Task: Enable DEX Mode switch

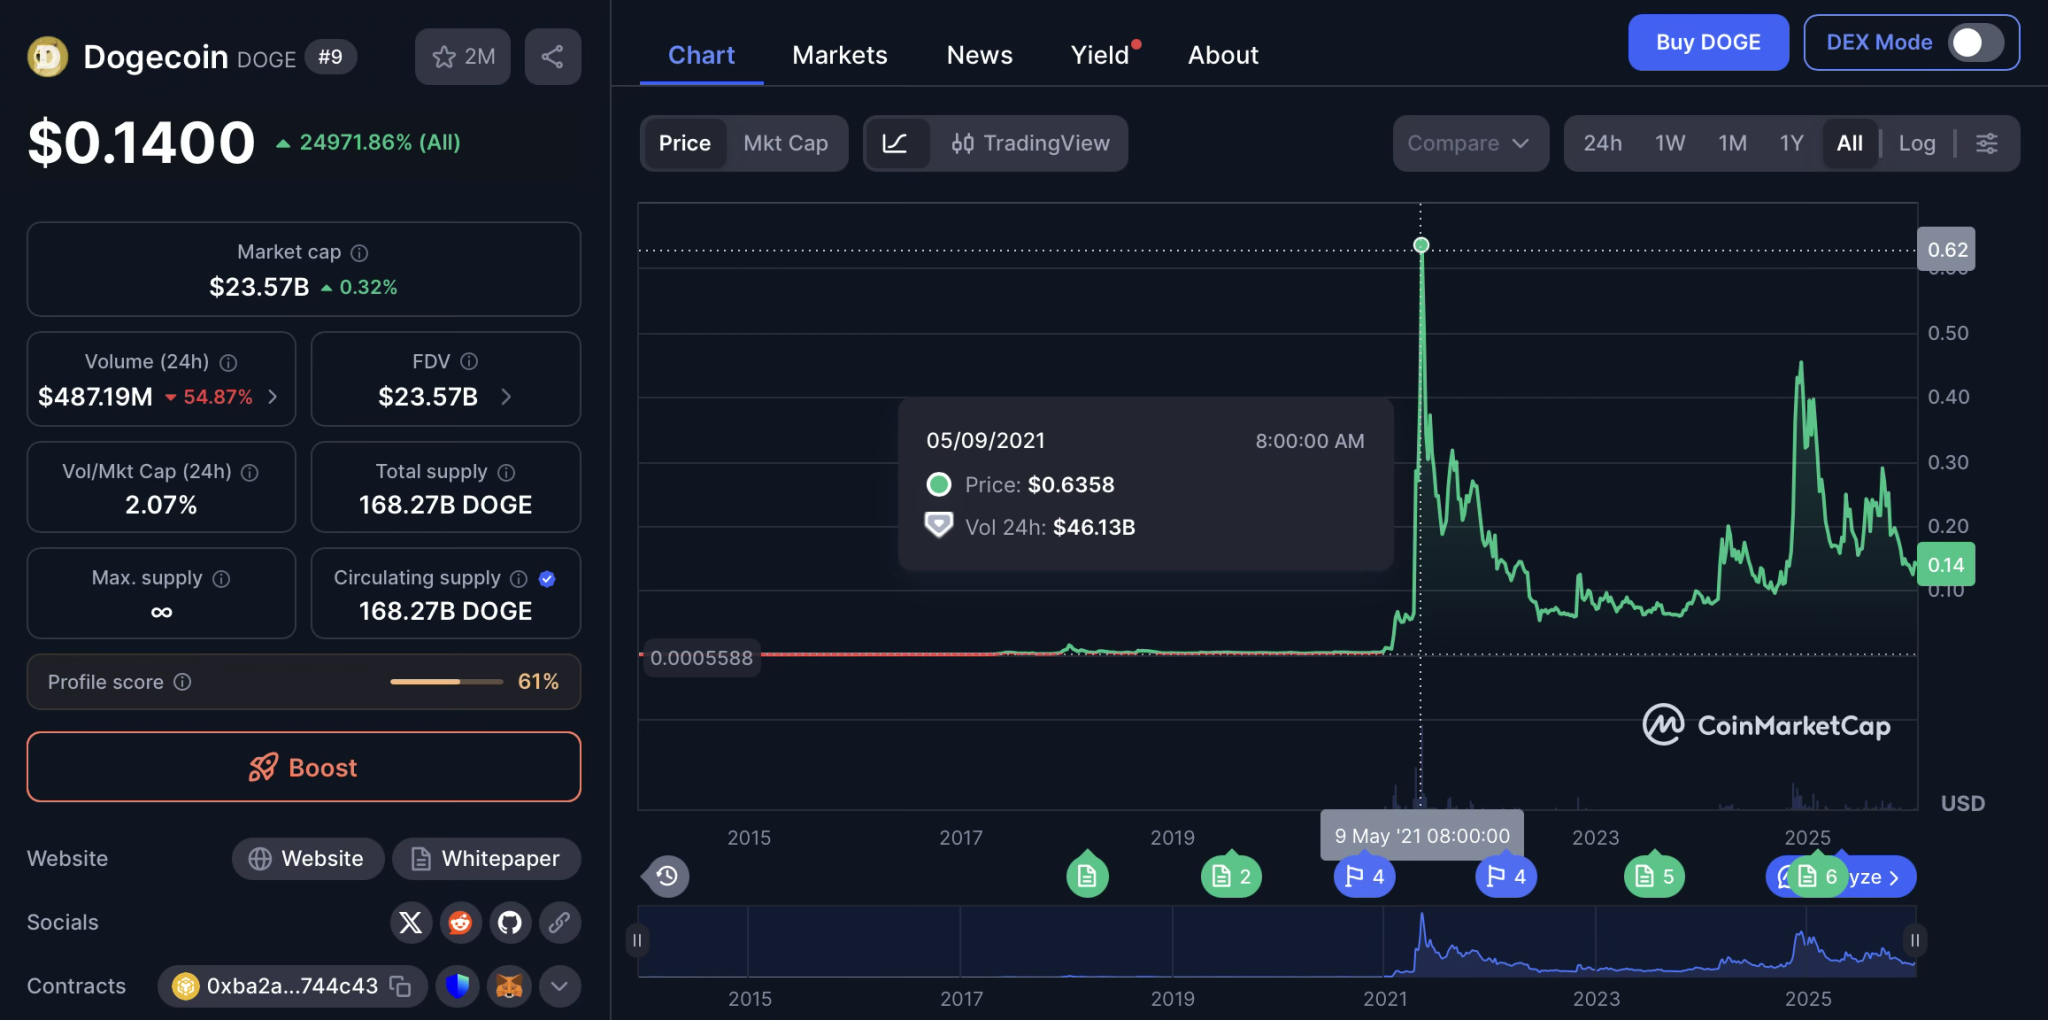Action: (x=1976, y=42)
